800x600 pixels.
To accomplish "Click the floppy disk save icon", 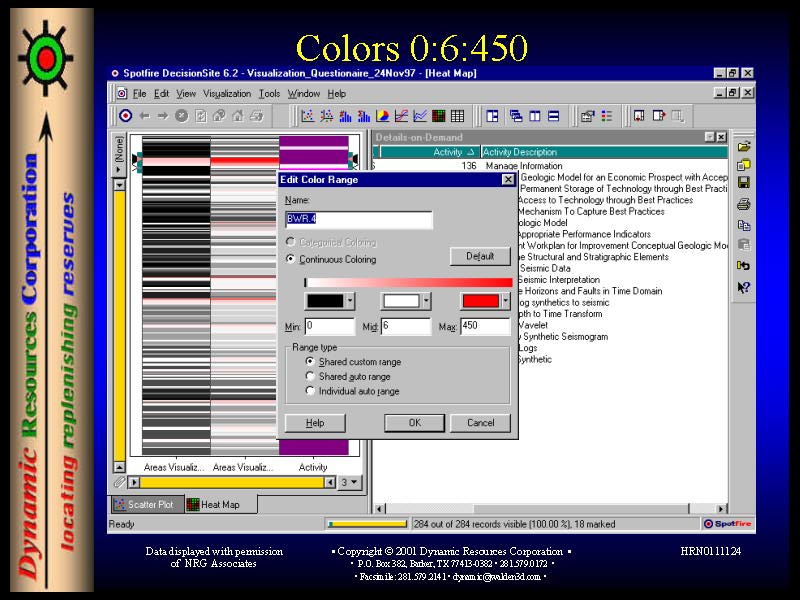I will [743, 183].
